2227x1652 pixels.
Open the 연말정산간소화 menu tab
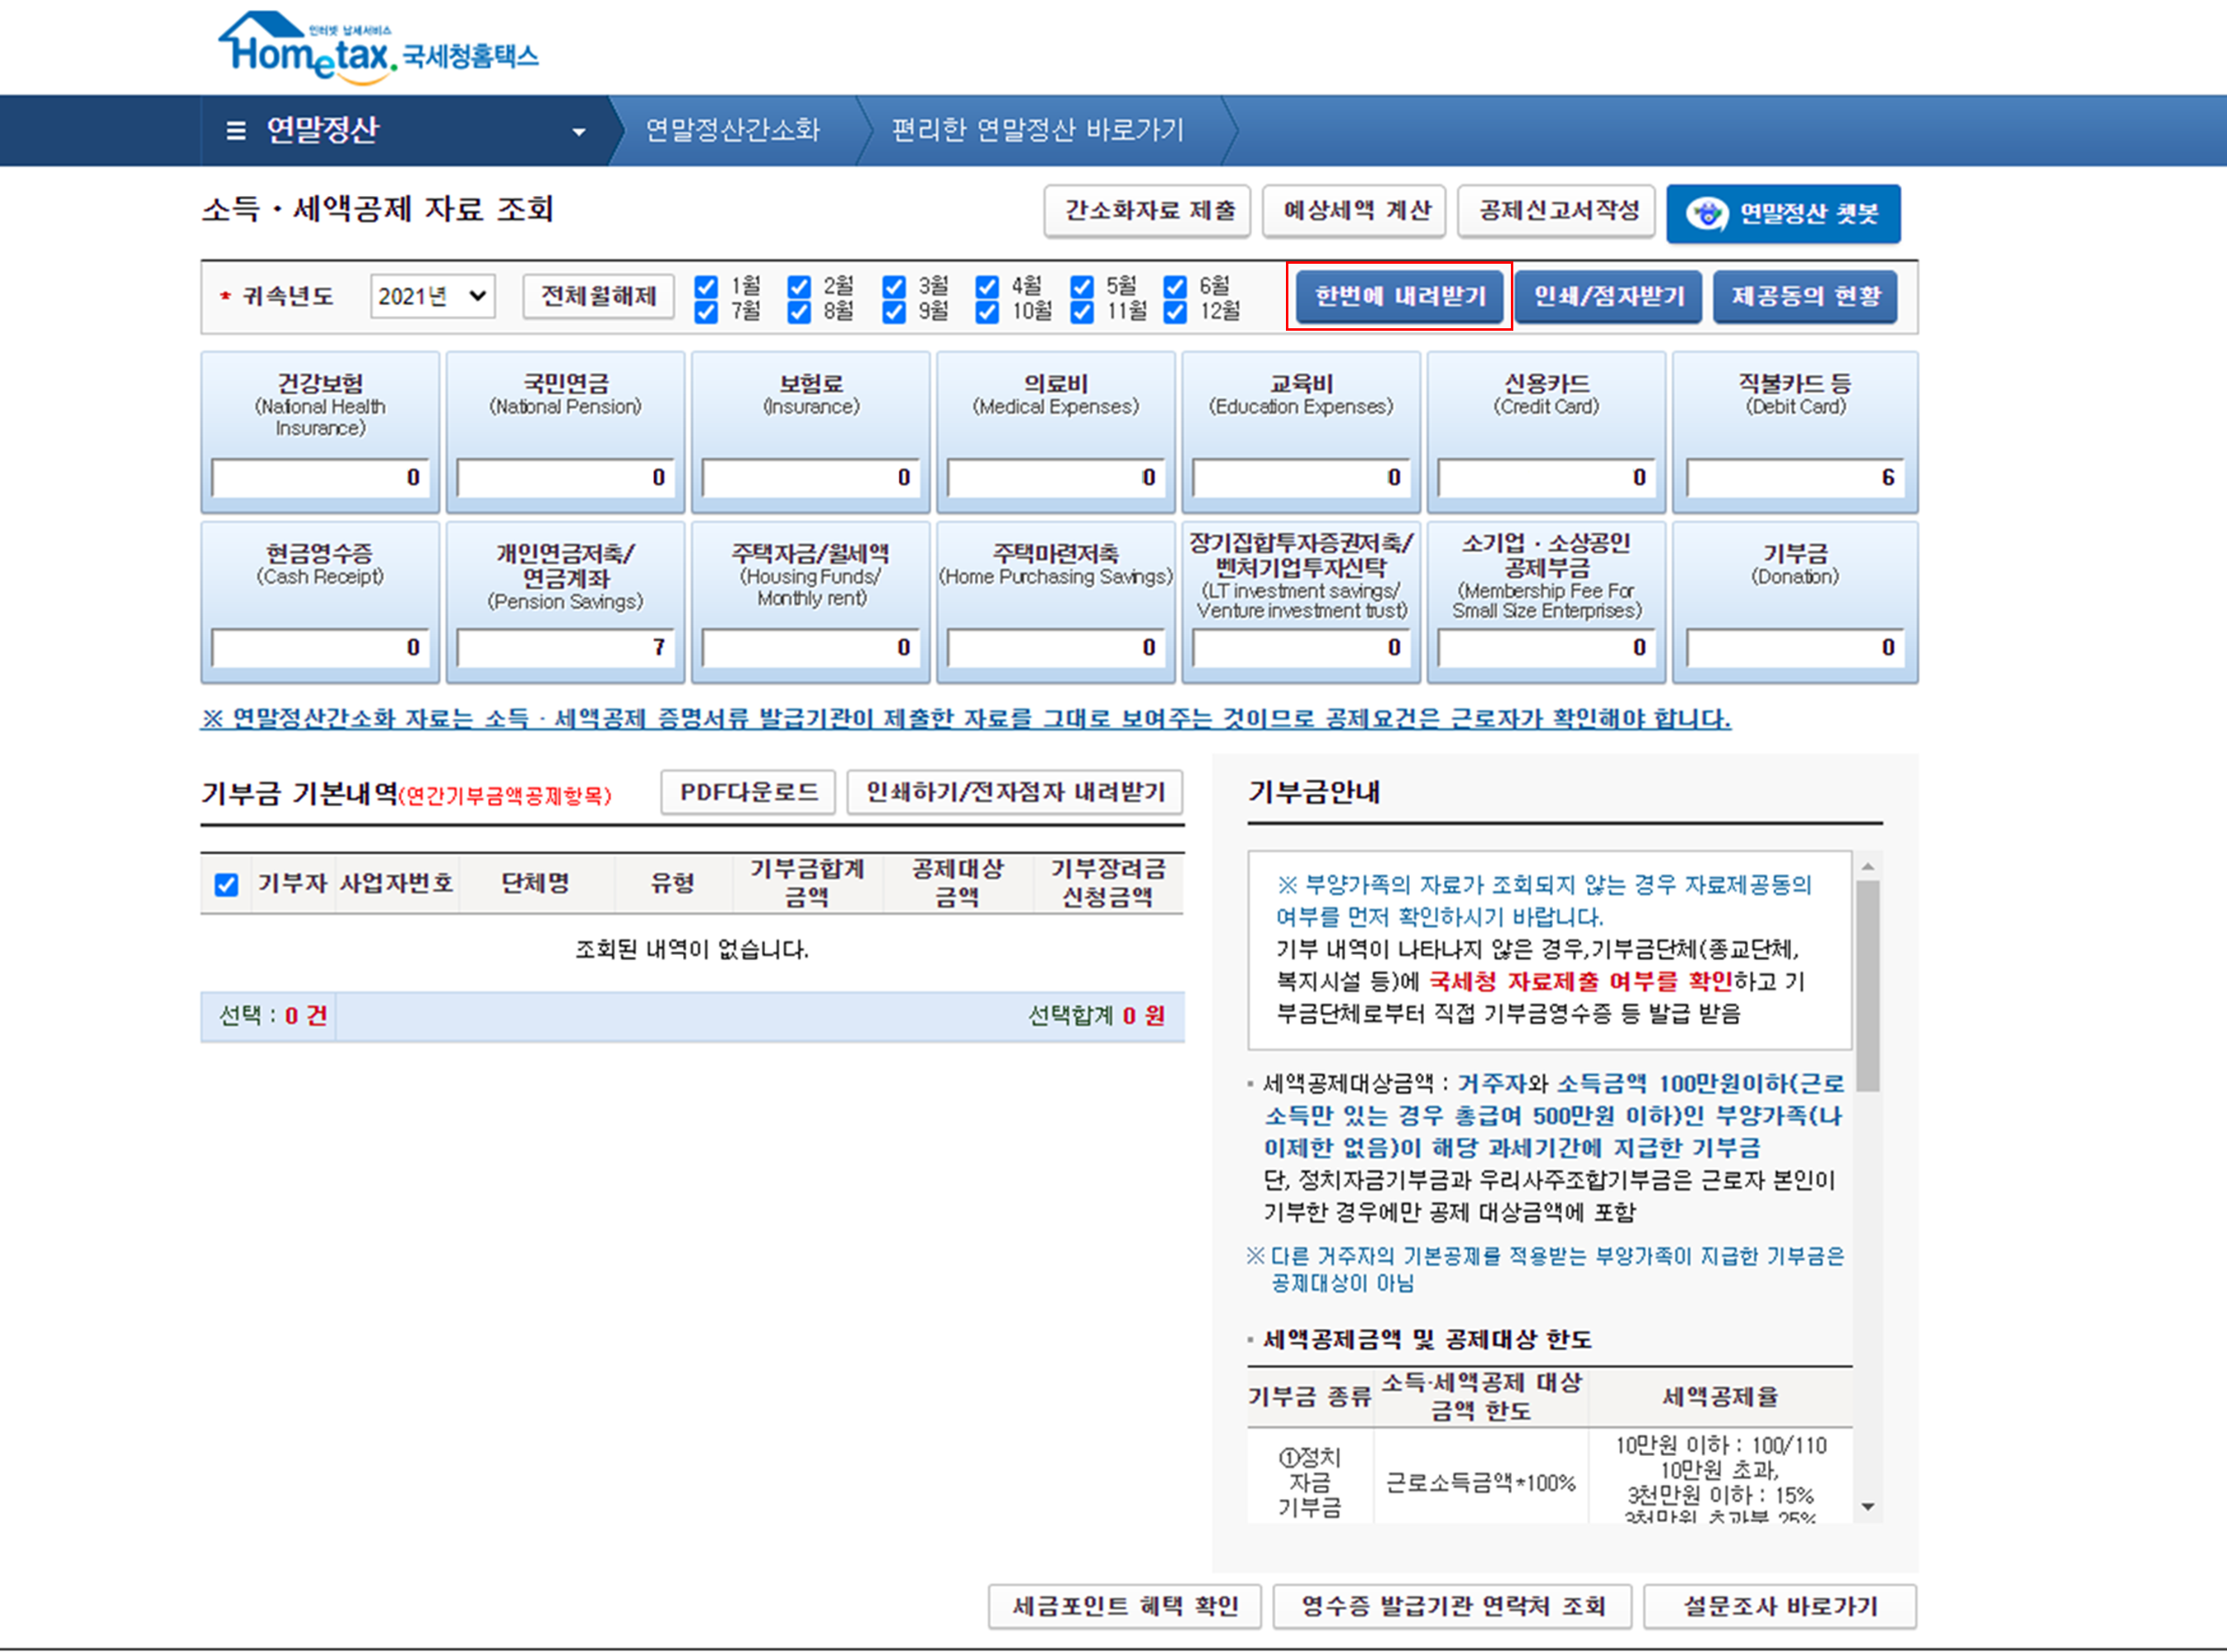(x=732, y=130)
